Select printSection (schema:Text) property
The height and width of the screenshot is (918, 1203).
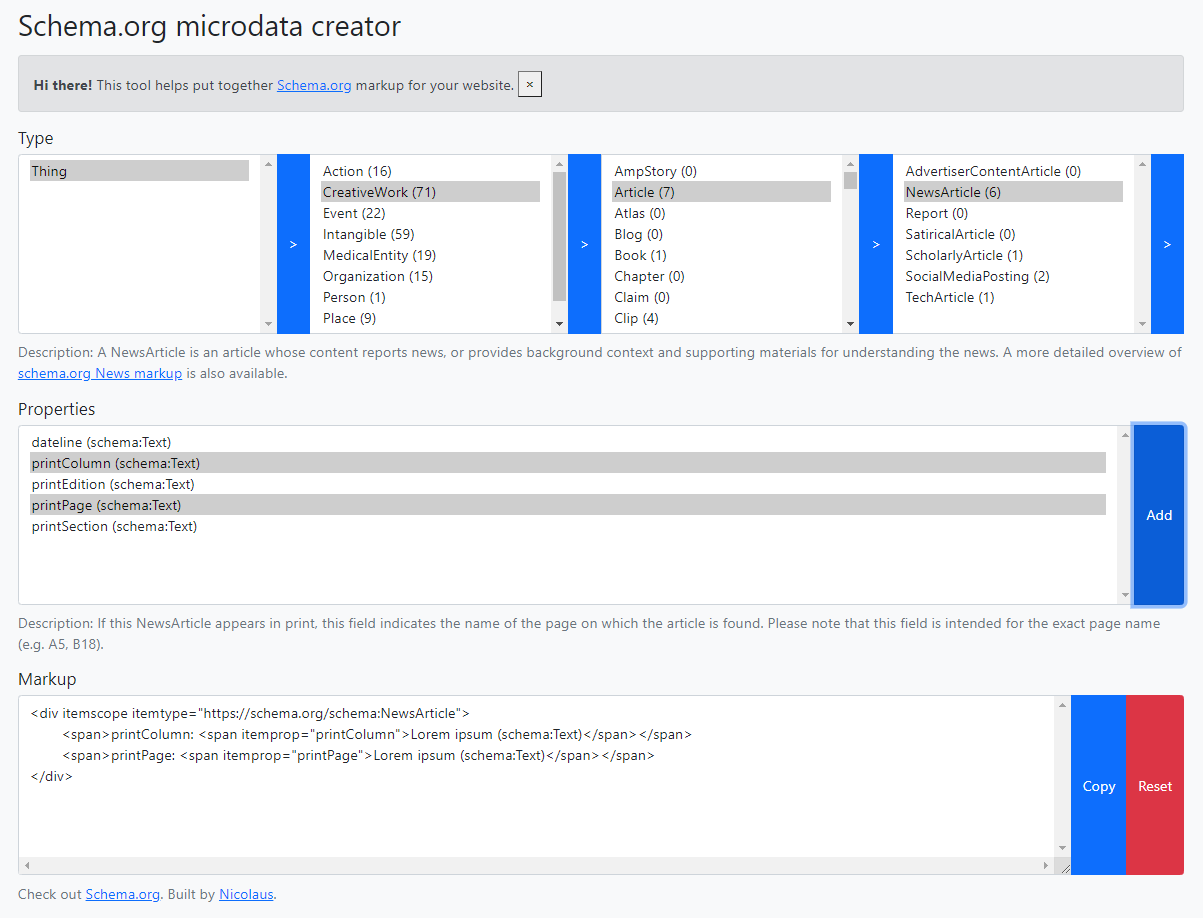[568, 526]
